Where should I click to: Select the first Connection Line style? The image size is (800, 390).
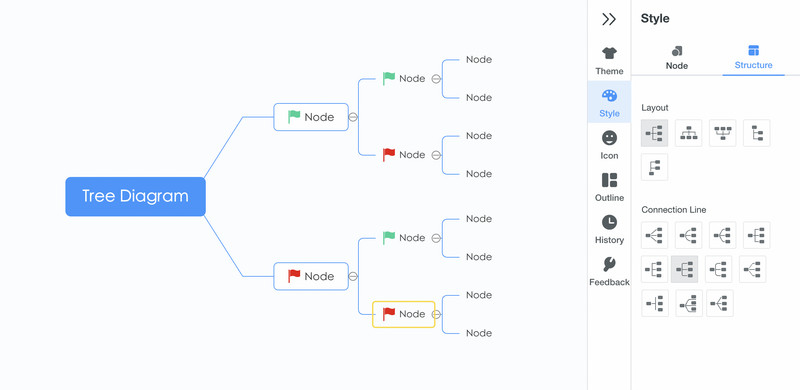tap(655, 235)
